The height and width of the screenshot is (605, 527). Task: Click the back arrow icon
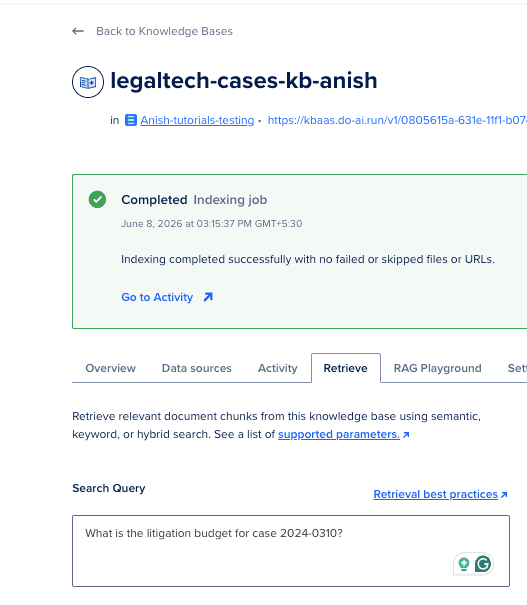click(x=78, y=31)
